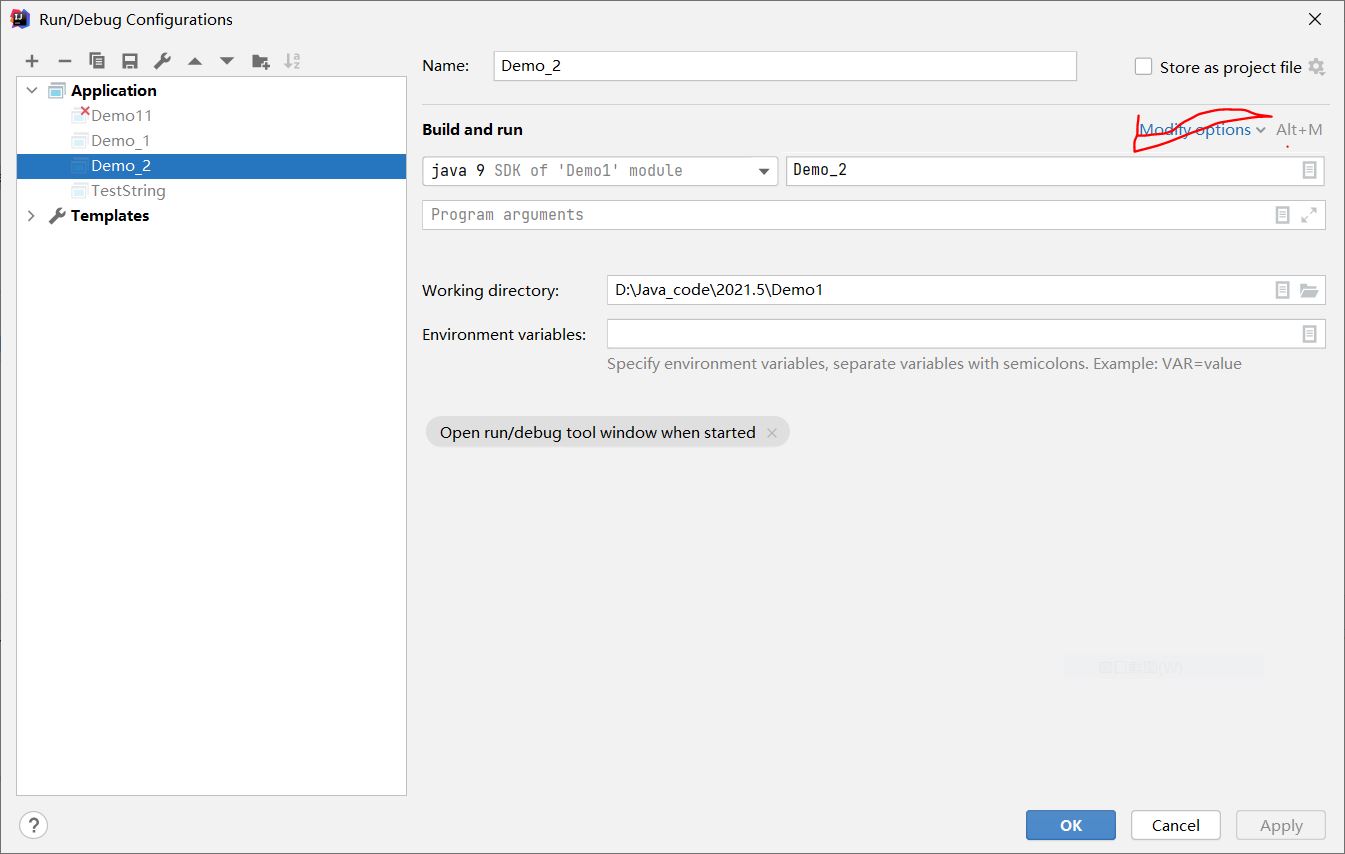Expand the Templates tree node
Viewport: 1345px width, 854px height.
[31, 215]
